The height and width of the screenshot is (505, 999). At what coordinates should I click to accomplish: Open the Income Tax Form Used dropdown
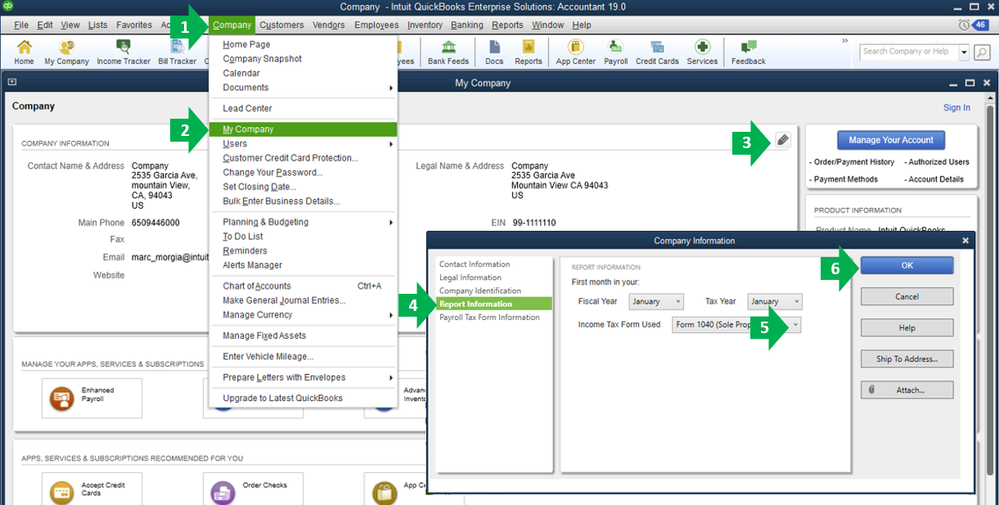[737, 325]
